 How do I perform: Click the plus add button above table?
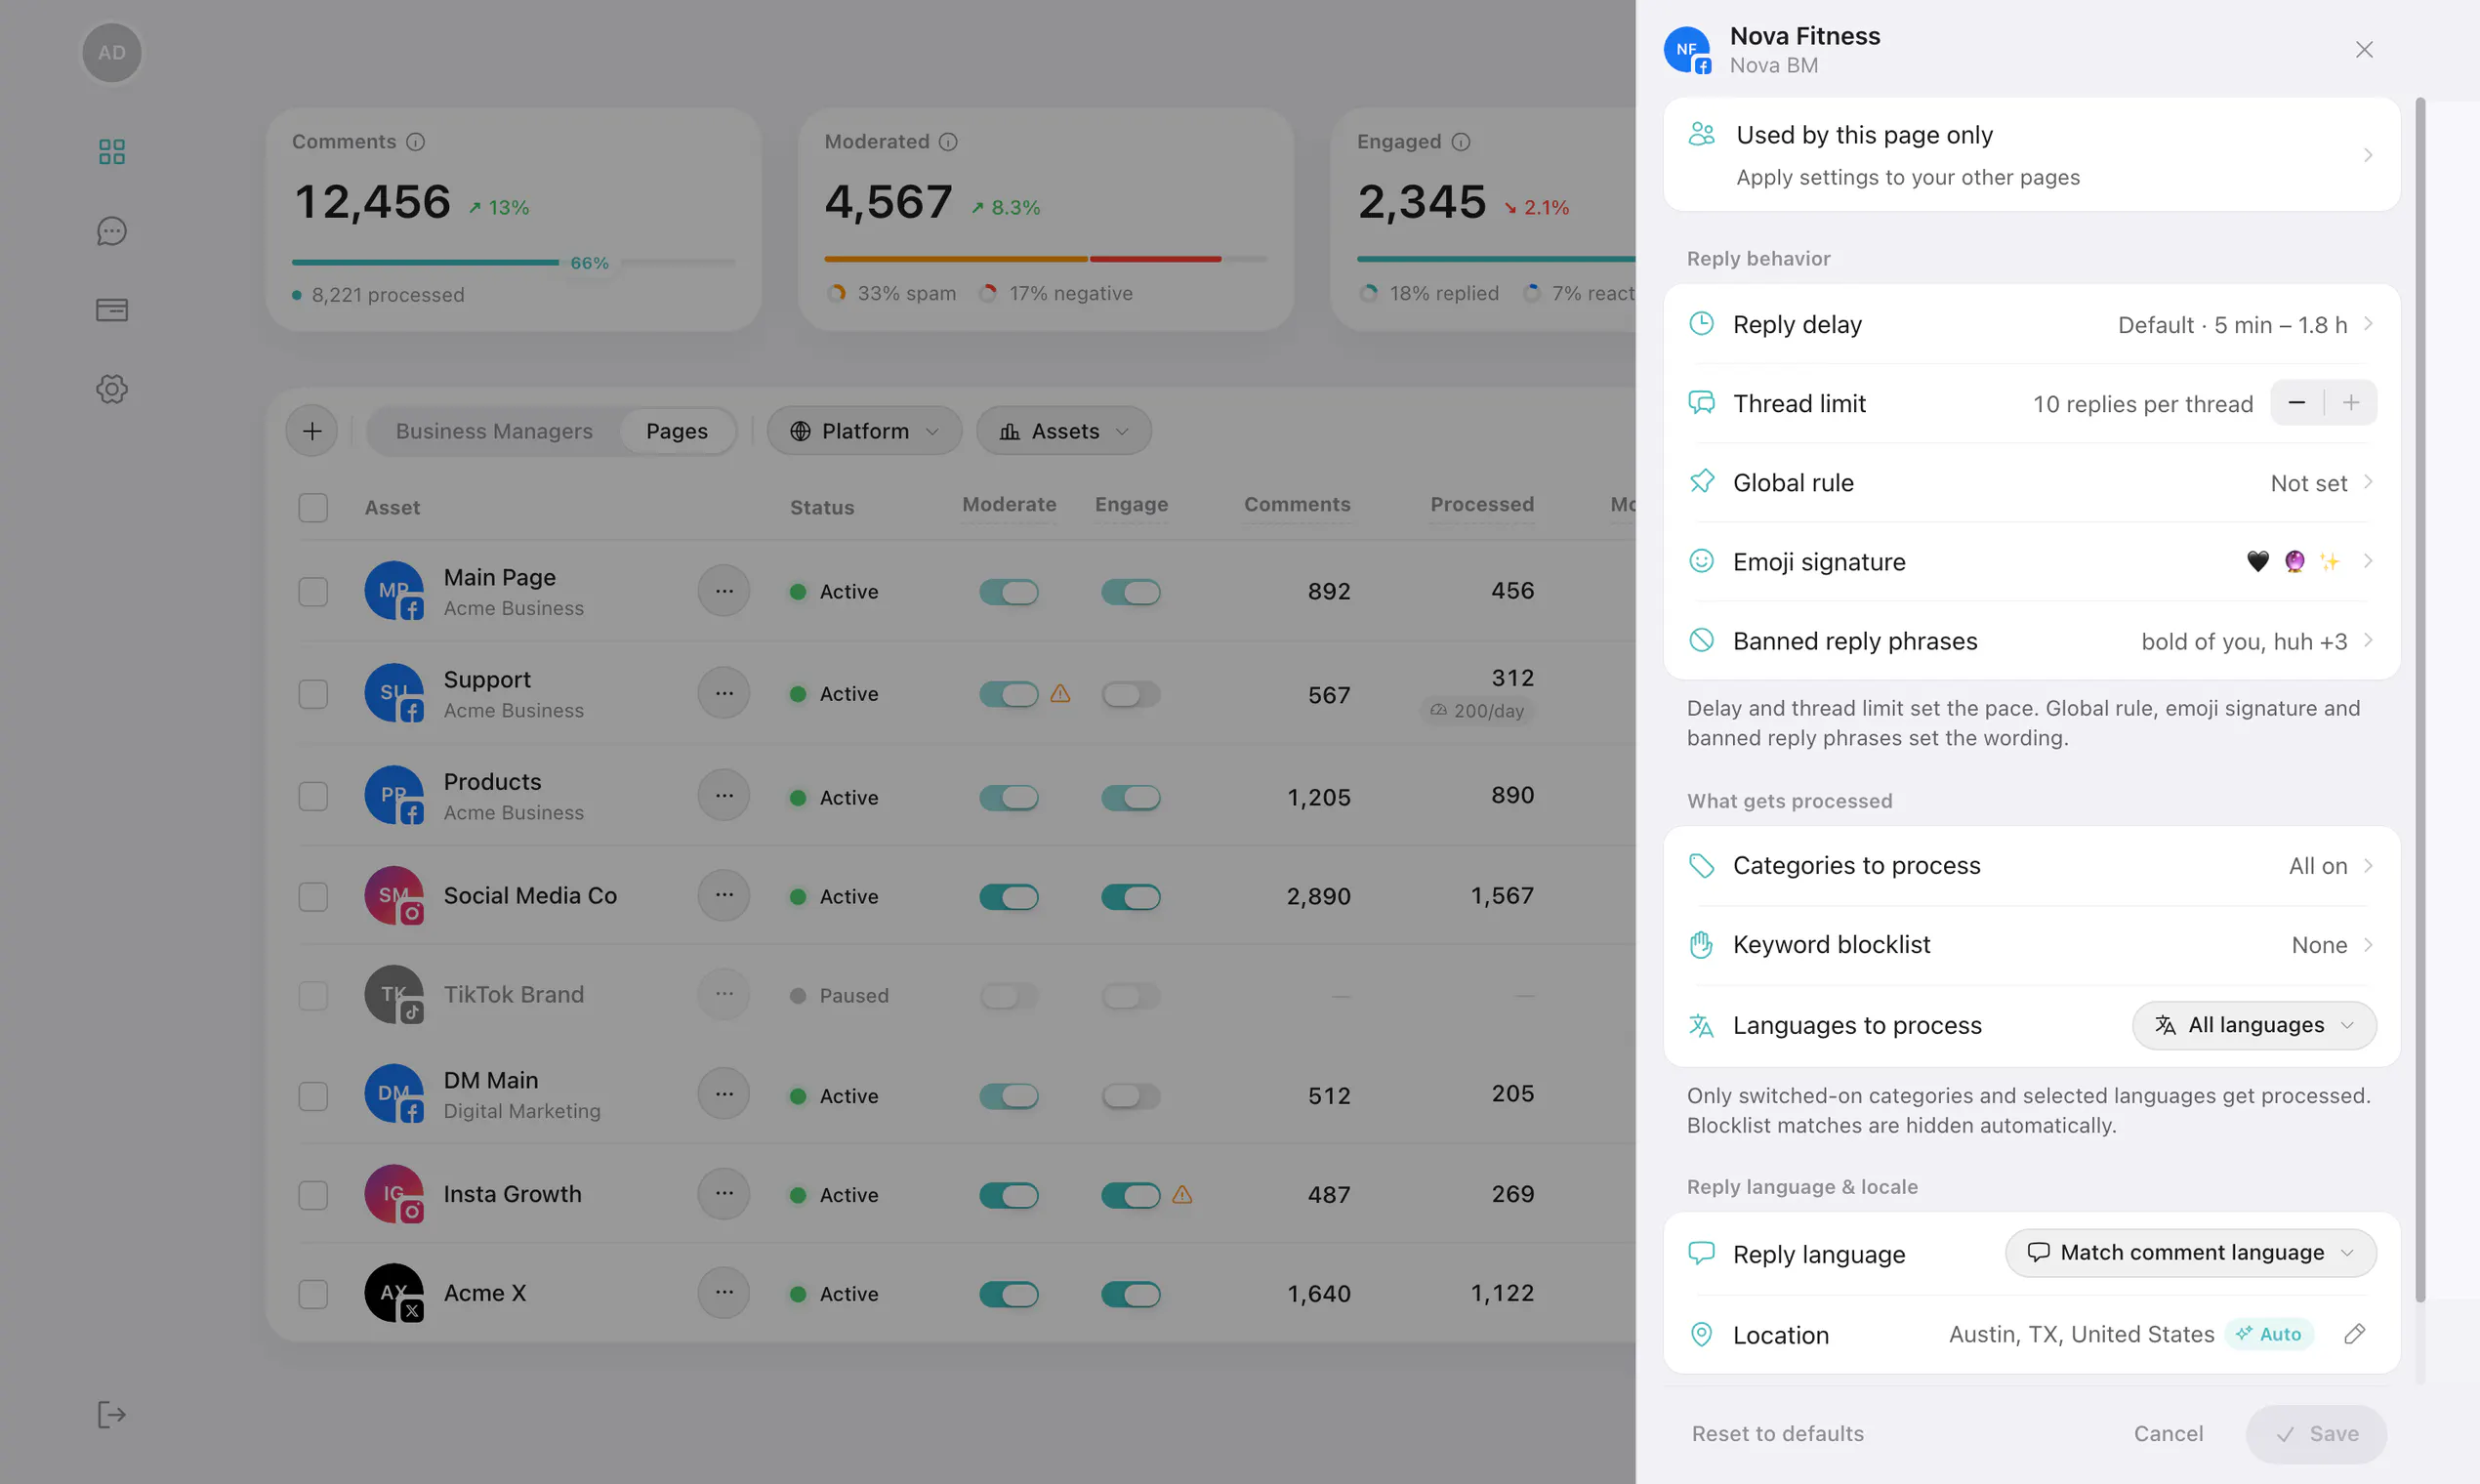(312, 431)
